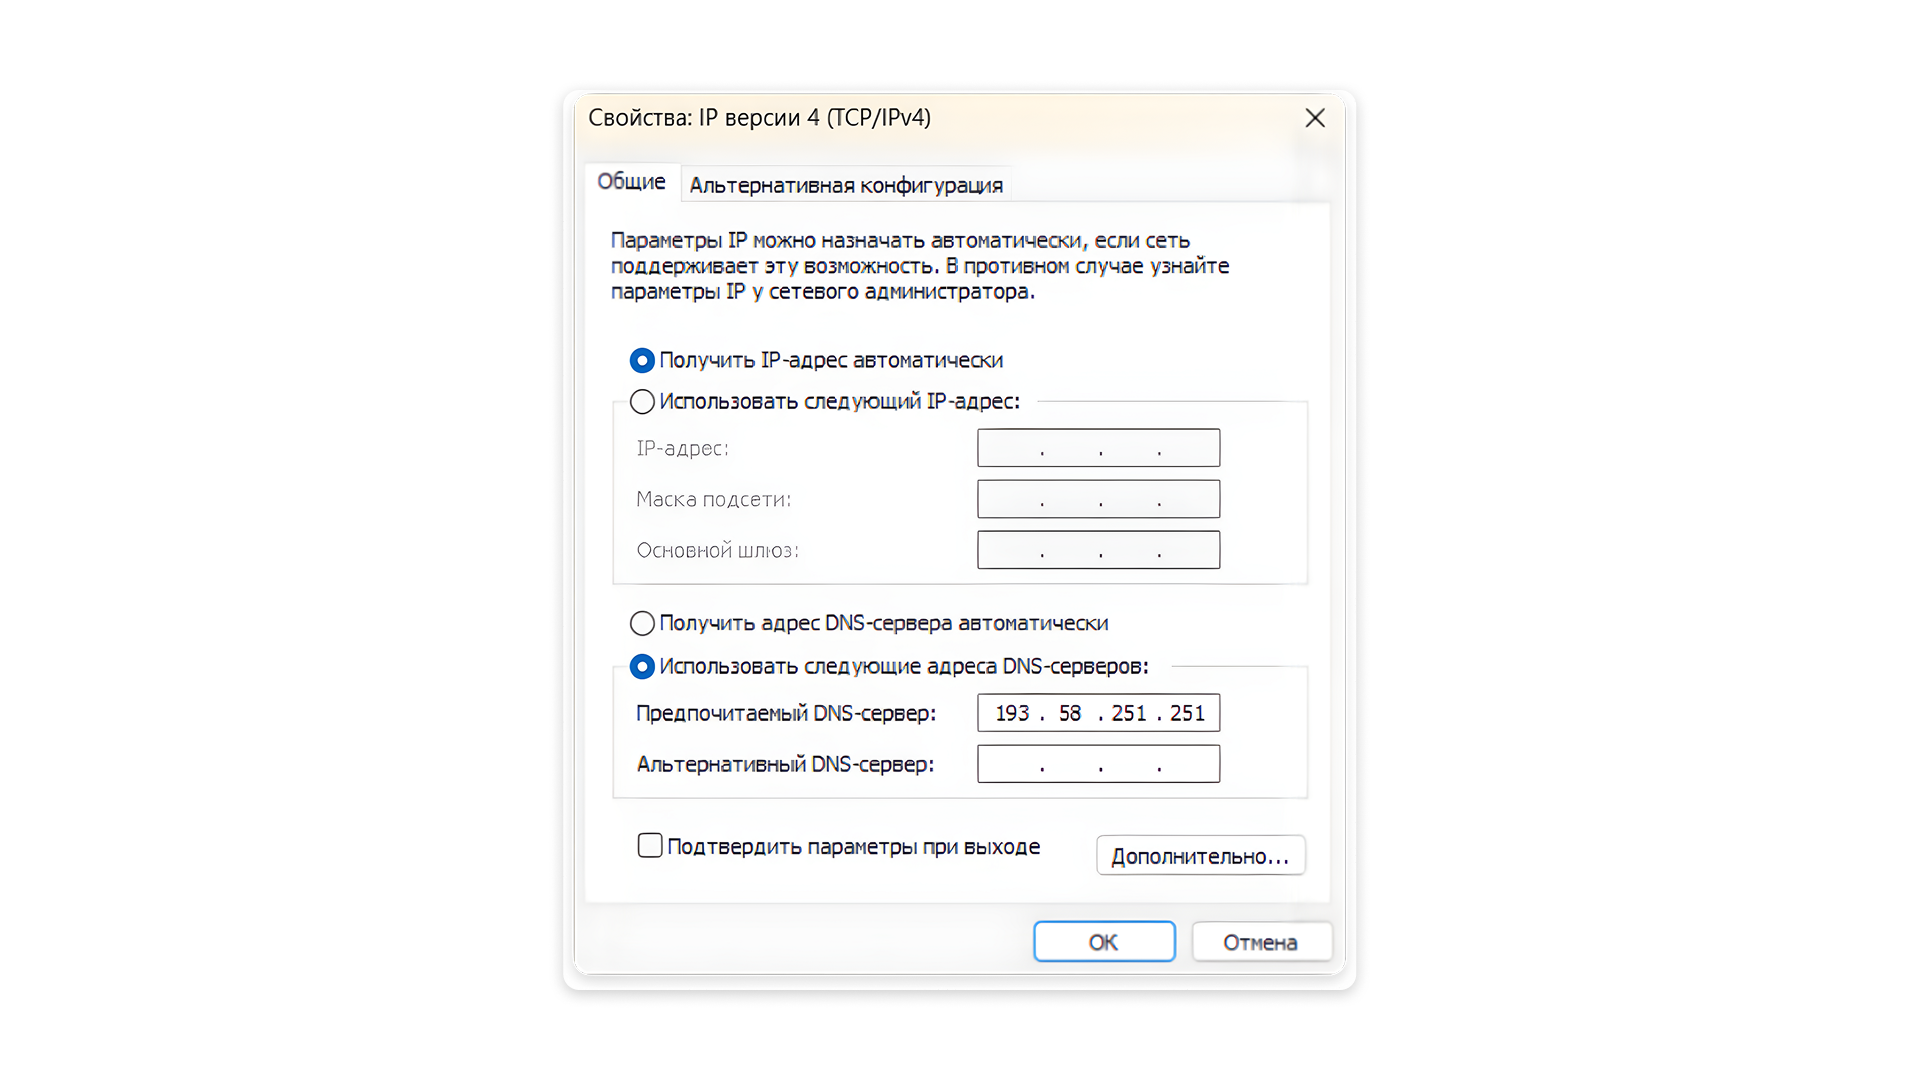1920x1080 pixels.
Task: Choose Получить адрес DNS-сервера автоматически option
Action: [x=642, y=624]
